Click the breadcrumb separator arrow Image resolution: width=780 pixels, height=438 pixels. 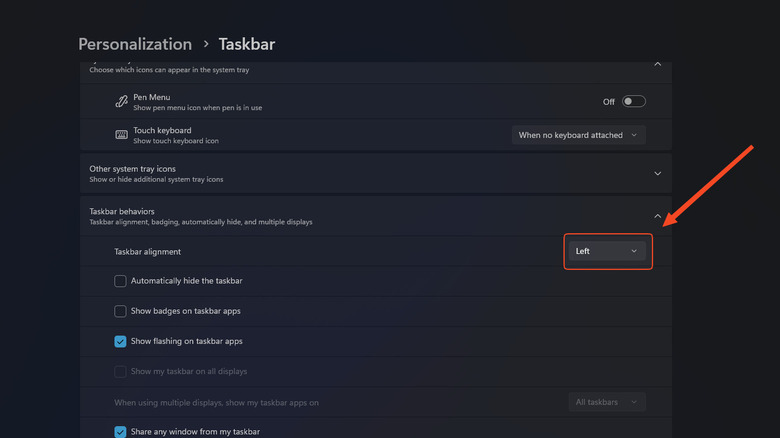click(x=205, y=44)
